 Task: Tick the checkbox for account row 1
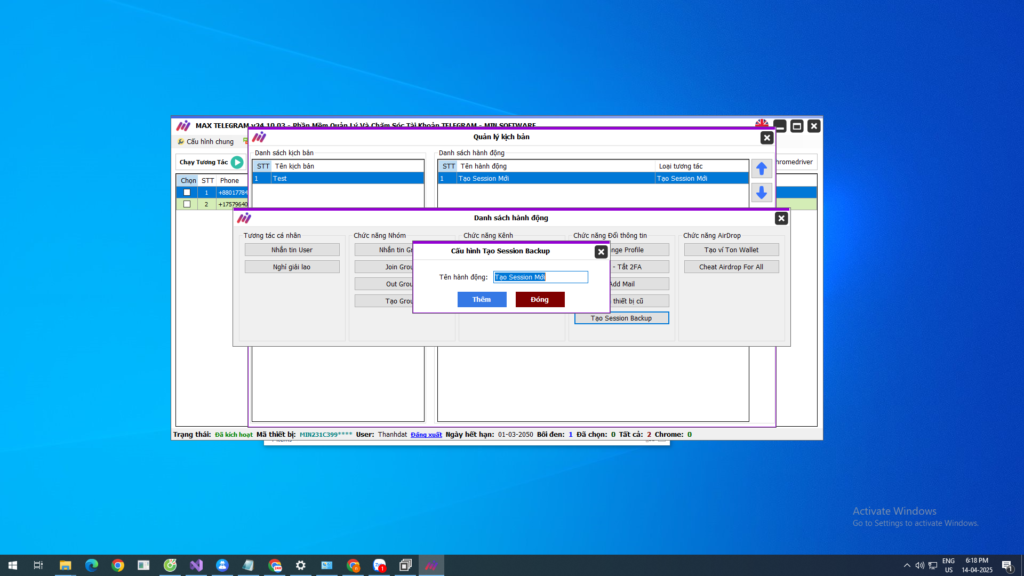click(x=187, y=192)
